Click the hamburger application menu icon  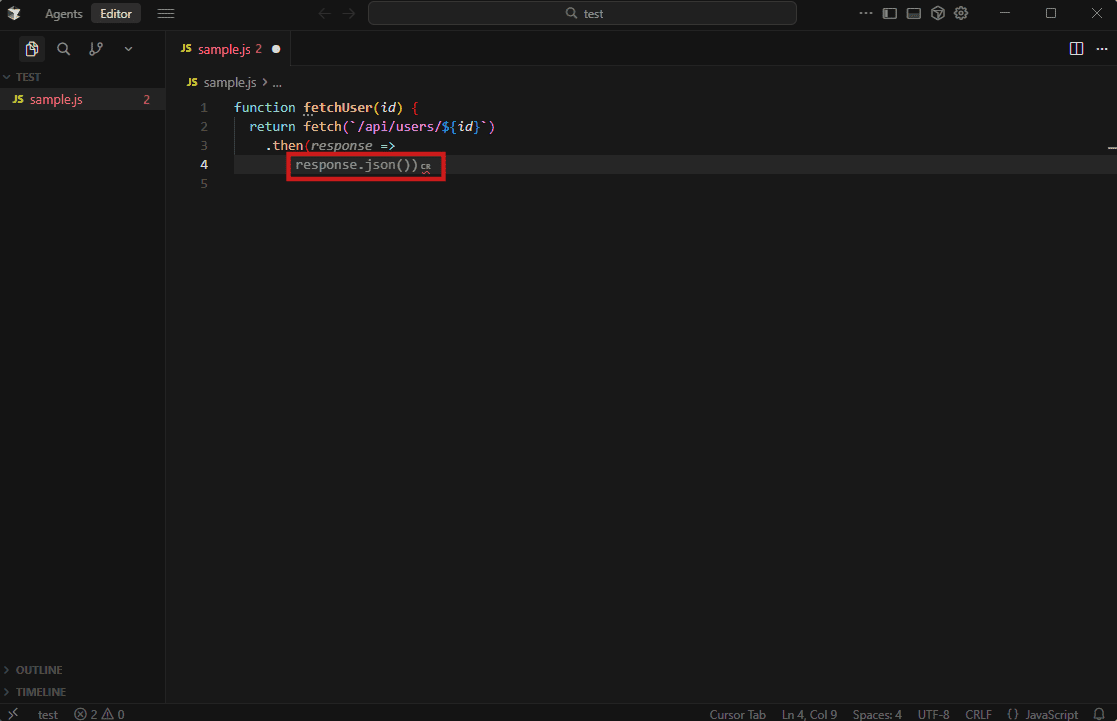tap(166, 14)
